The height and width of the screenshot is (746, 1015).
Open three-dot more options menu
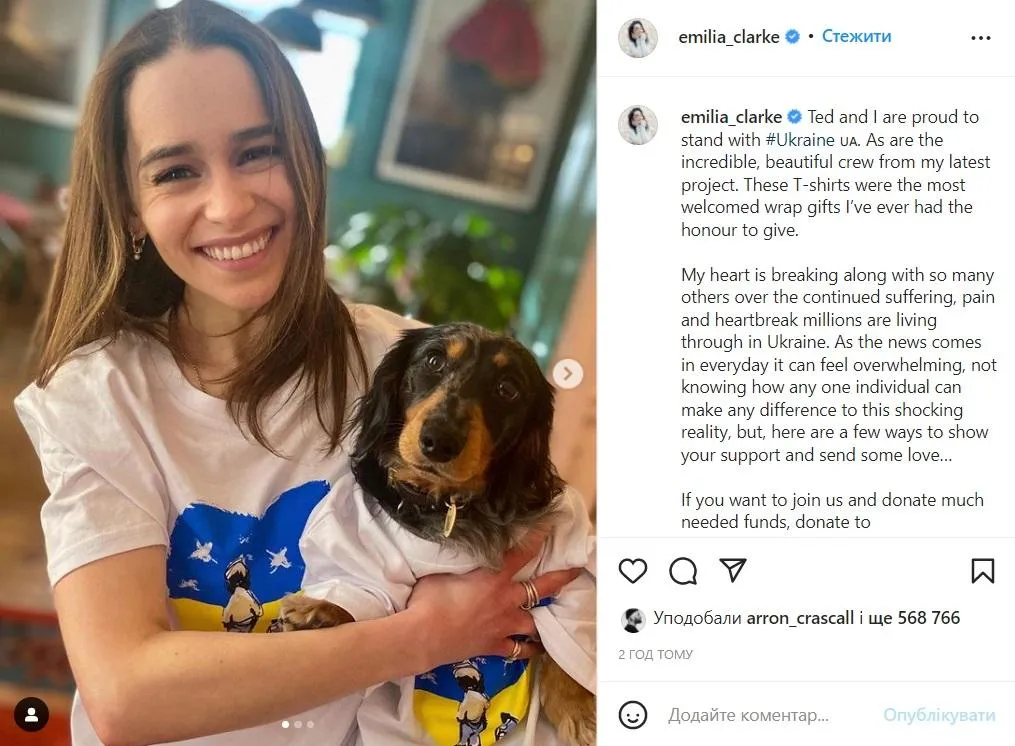click(x=981, y=38)
